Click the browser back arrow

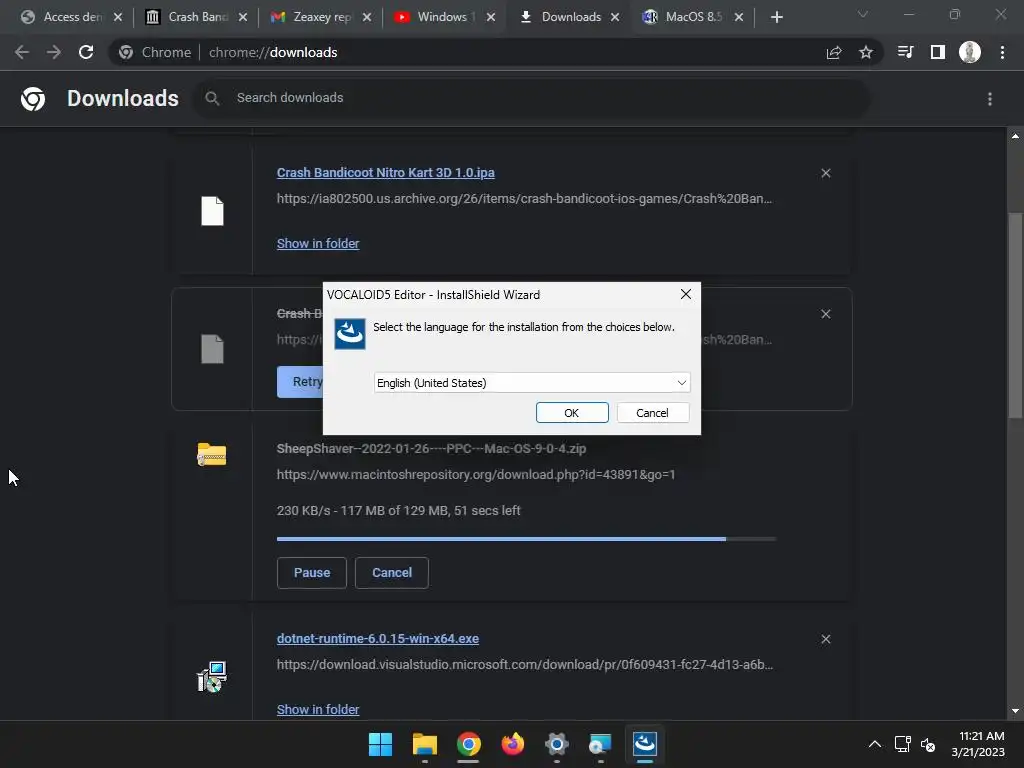(x=22, y=52)
